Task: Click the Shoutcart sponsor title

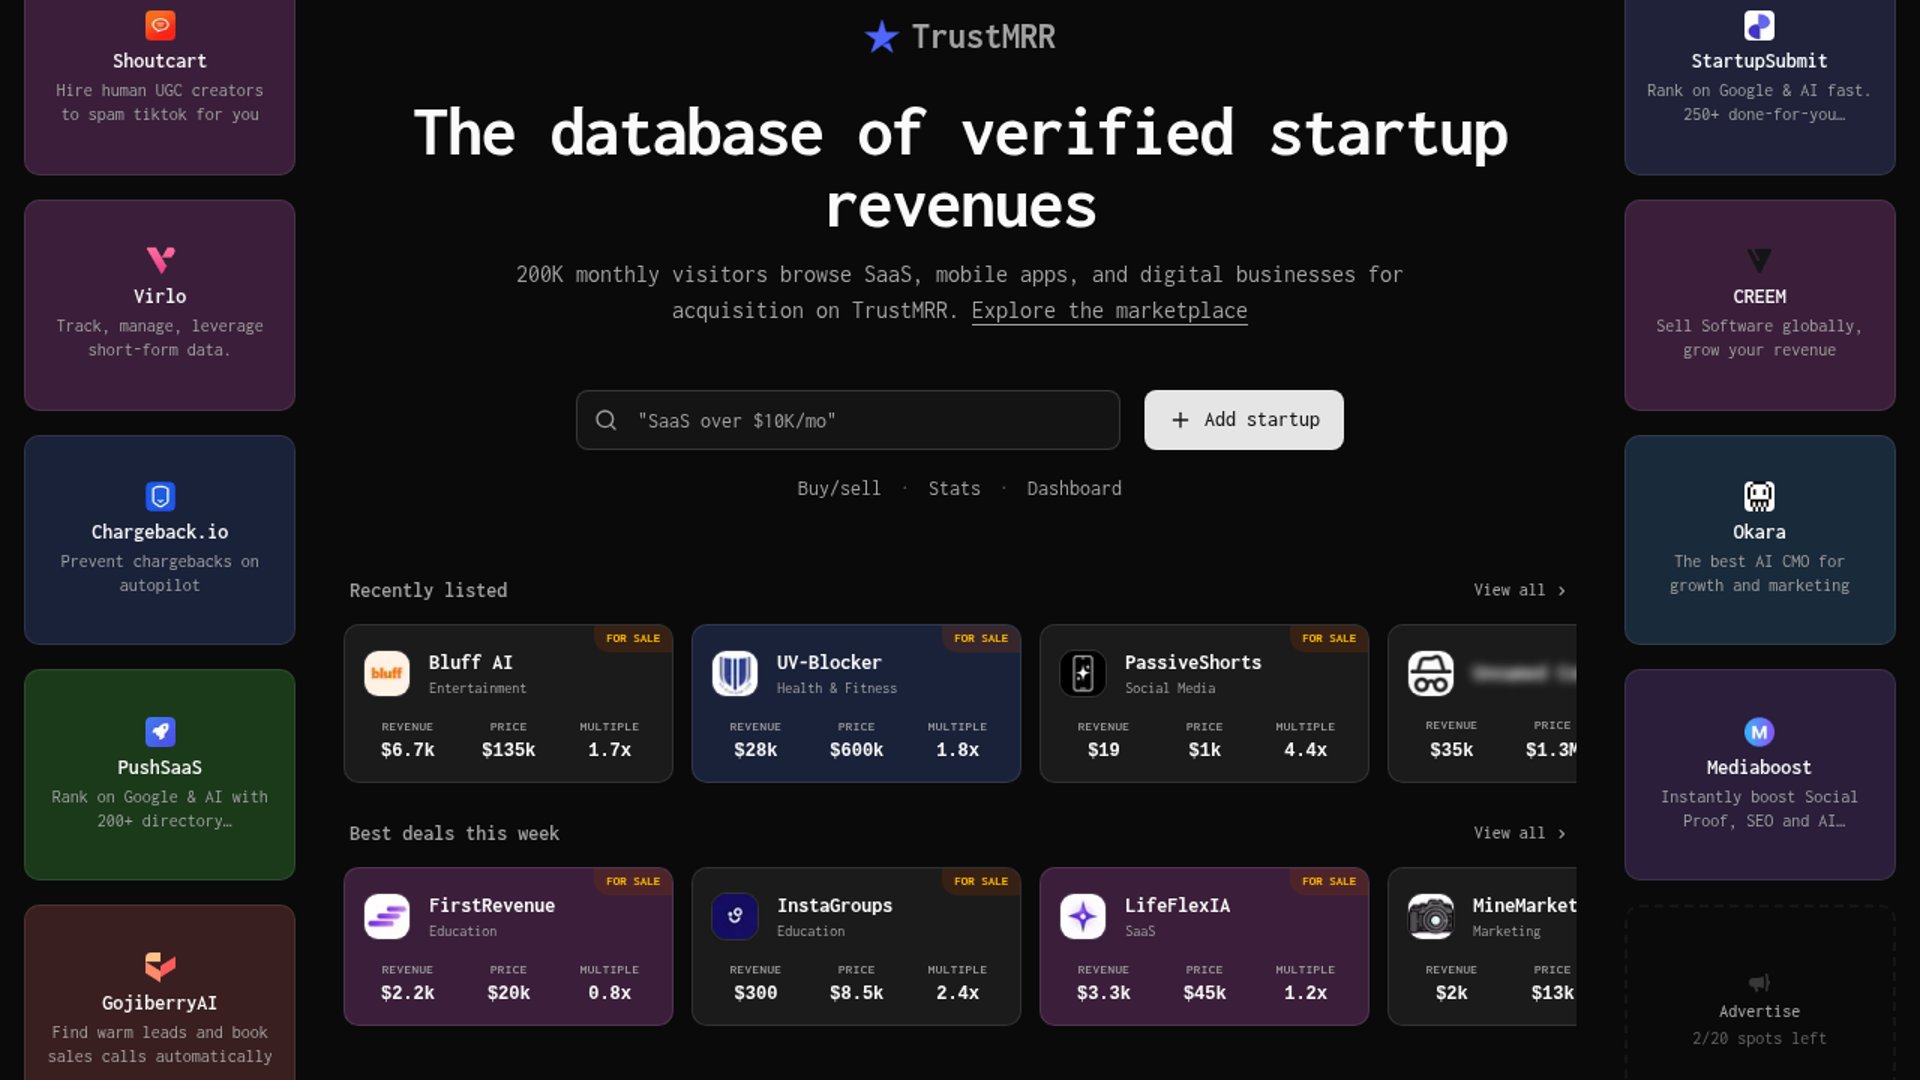Action: point(160,61)
